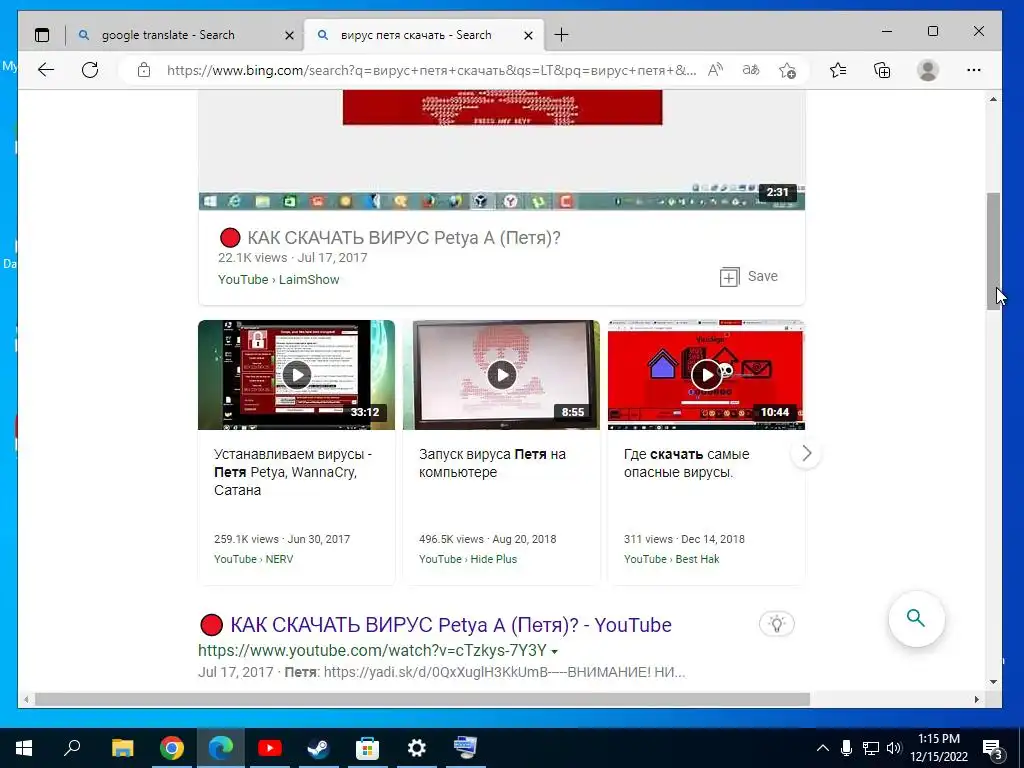The width and height of the screenshot is (1024, 768).
Task: Click YouTube › Hide Plus source text
Action: tap(468, 559)
